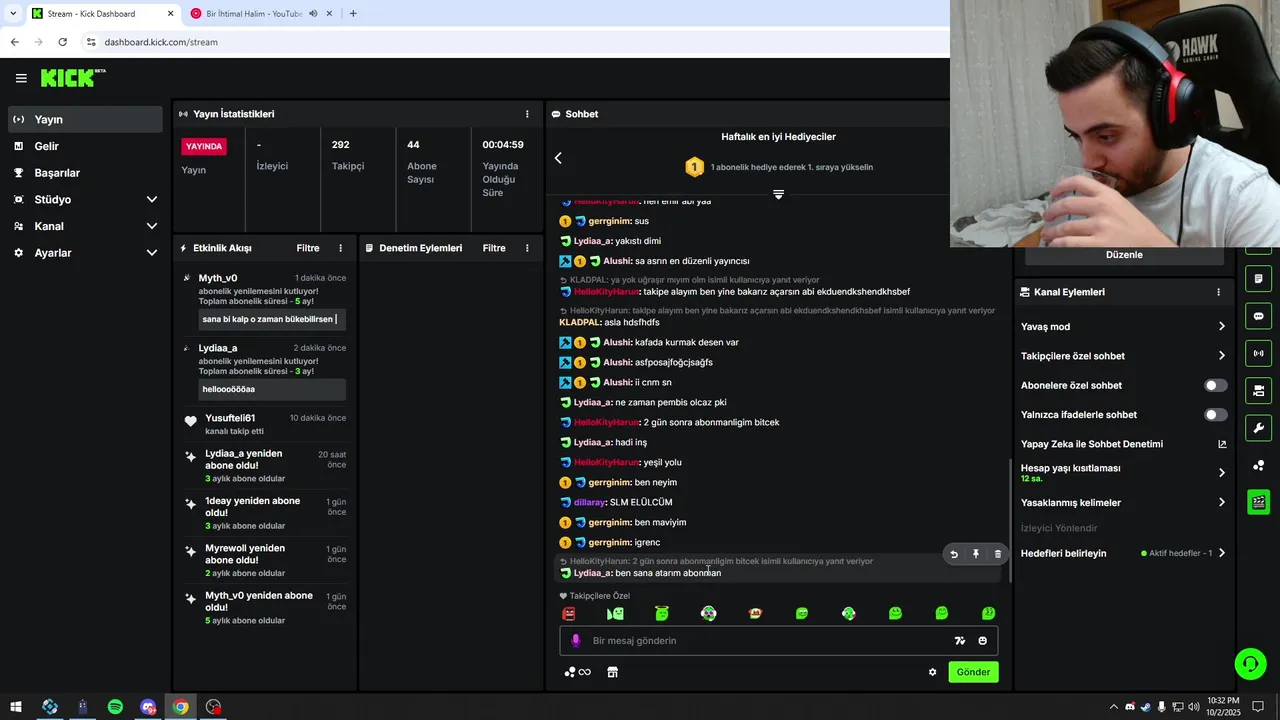Click Yusufteli61 in activity feed
This screenshot has width=1280, height=720.
[x=230, y=418]
